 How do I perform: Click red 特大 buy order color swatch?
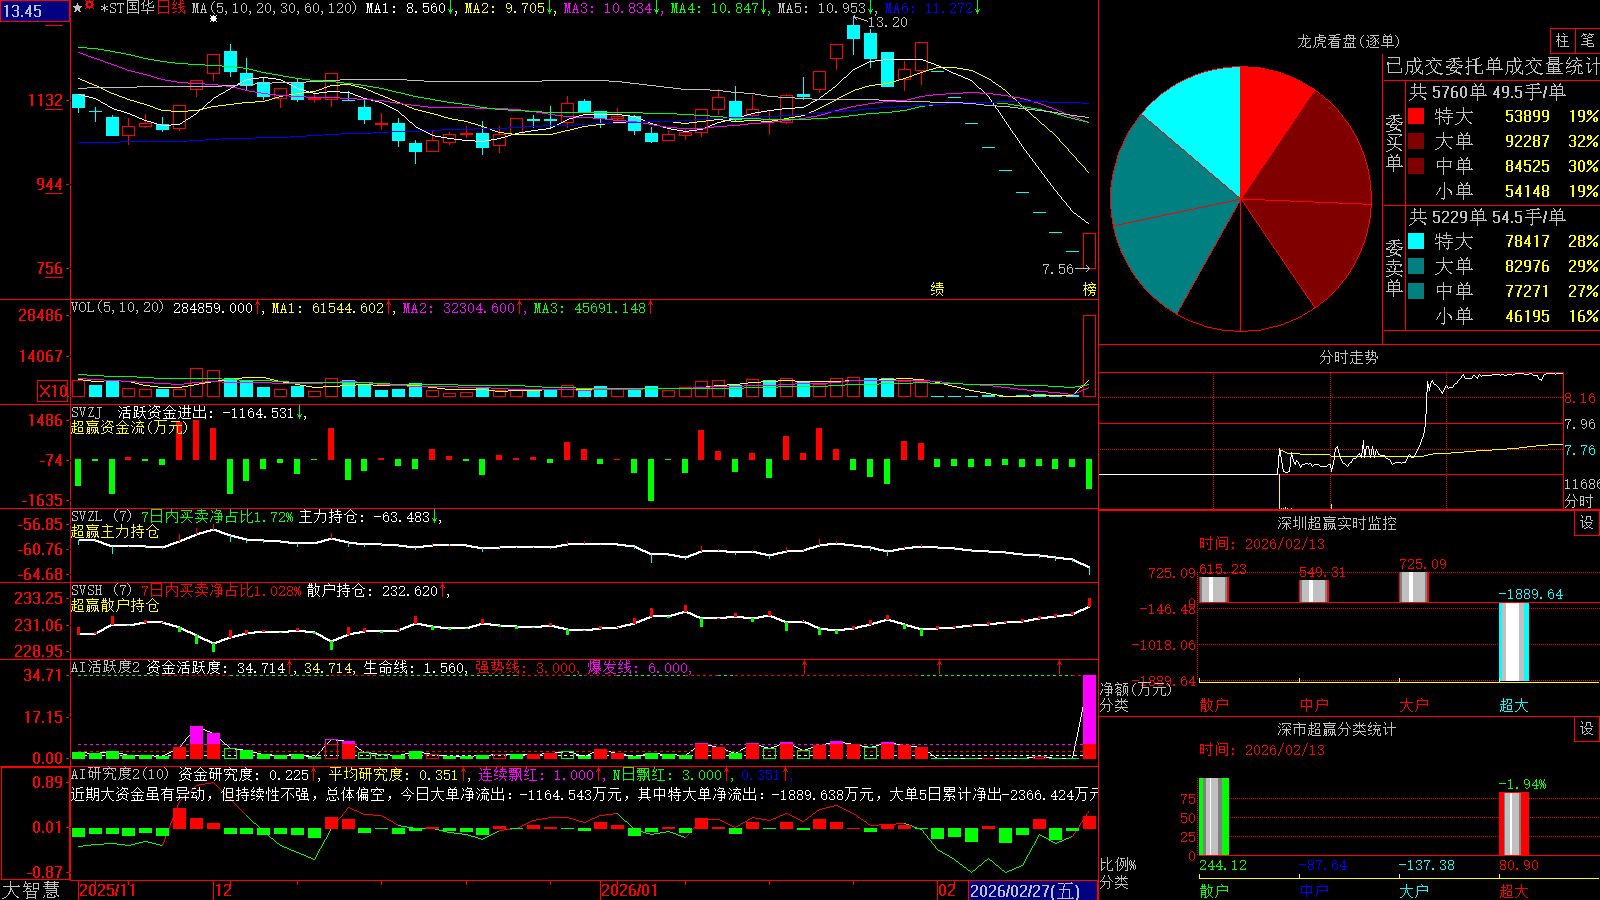tap(1416, 116)
